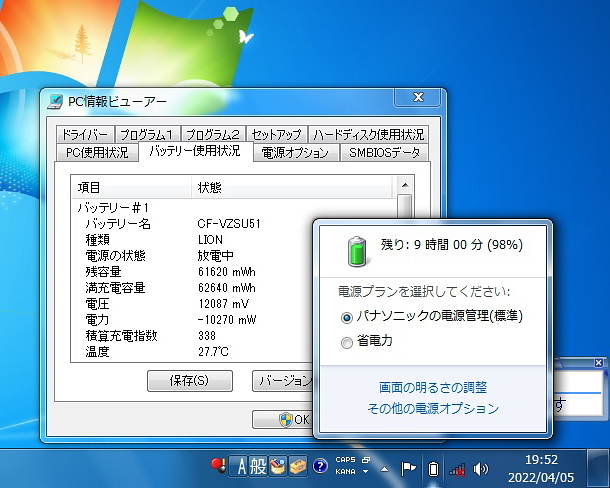Viewport: 610px width, 488px height.
Task: Switch to the プログラム1 tab
Action: pos(148,135)
